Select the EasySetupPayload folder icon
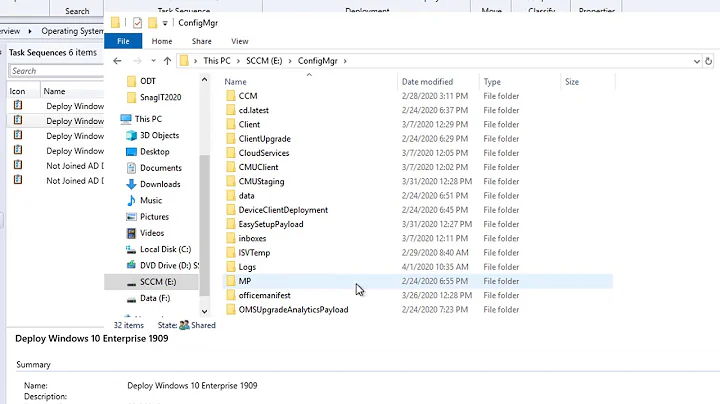Image resolution: width=720 pixels, height=404 pixels. click(x=231, y=224)
